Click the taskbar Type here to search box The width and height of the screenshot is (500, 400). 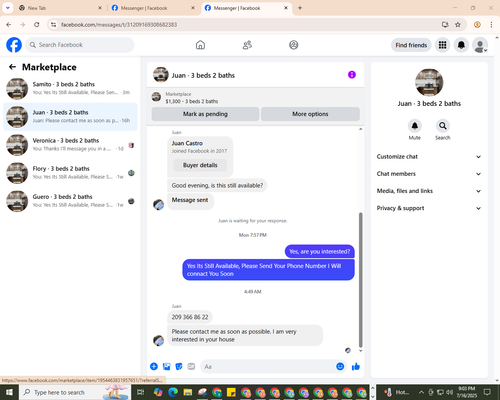[74, 392]
